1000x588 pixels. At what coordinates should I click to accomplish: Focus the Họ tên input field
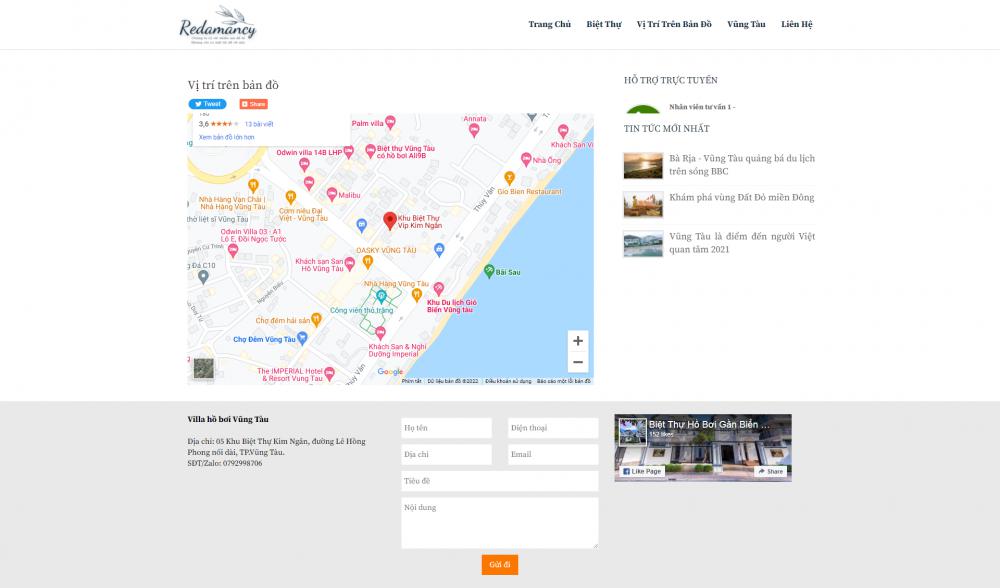(x=446, y=428)
